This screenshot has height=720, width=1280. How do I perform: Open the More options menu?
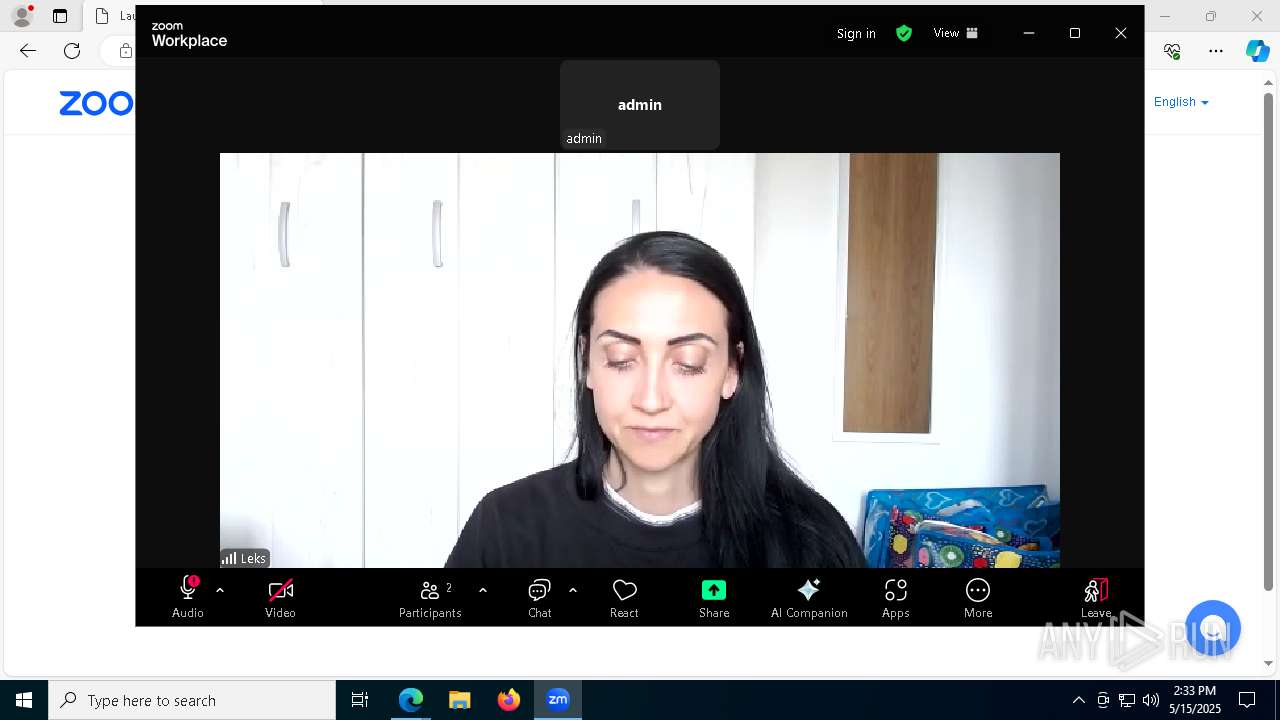click(978, 597)
